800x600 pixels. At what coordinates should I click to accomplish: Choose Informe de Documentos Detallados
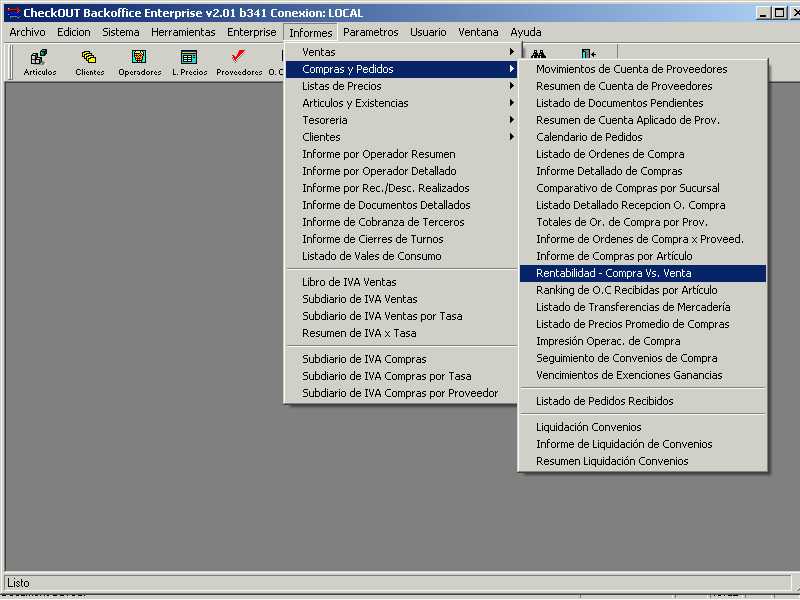click(401, 205)
